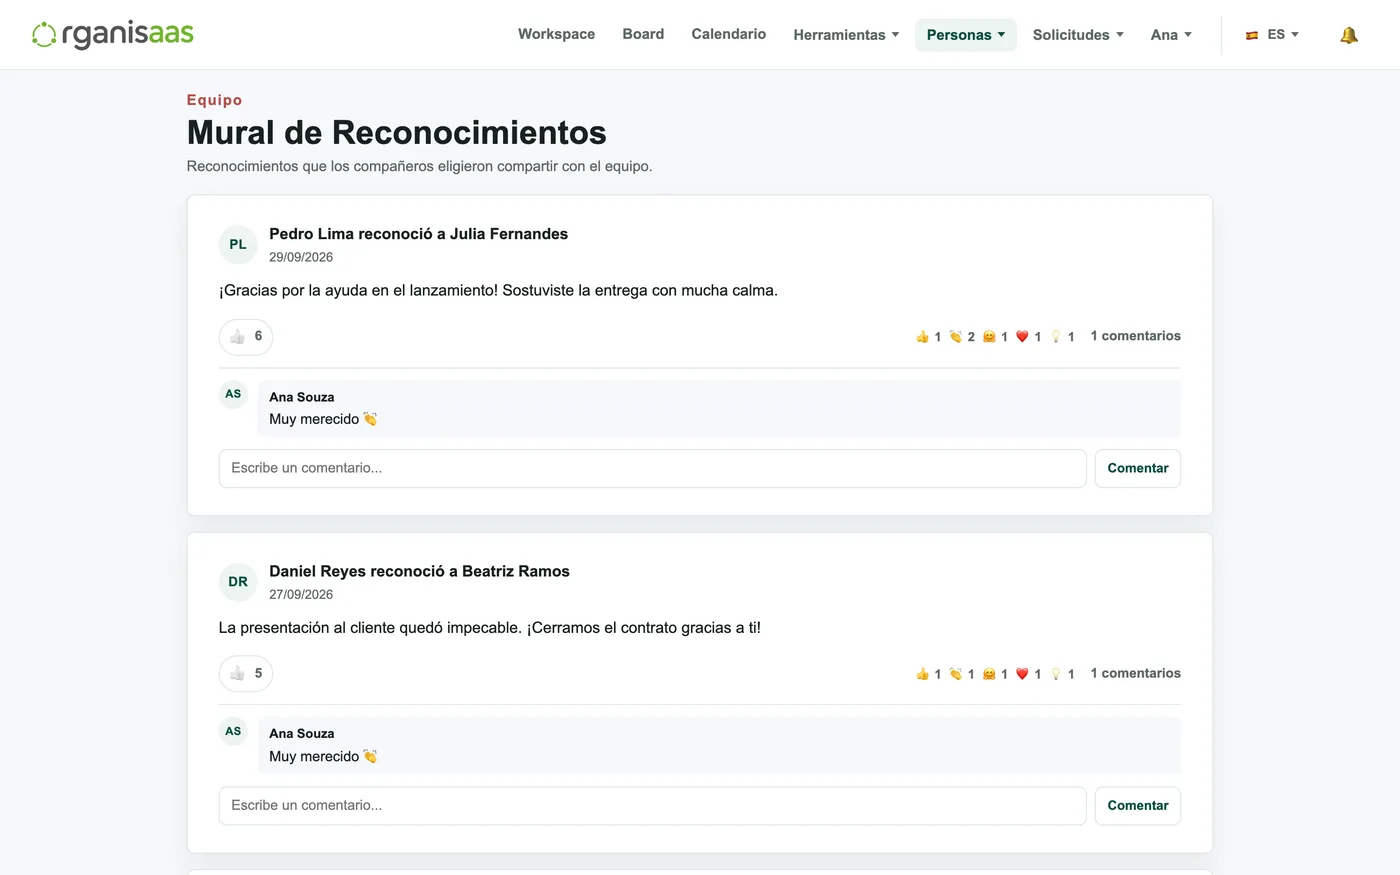This screenshot has height=875, width=1400.
Task: Show the 1 comentarios on Pedro Lima's post
Action: [x=1135, y=336]
